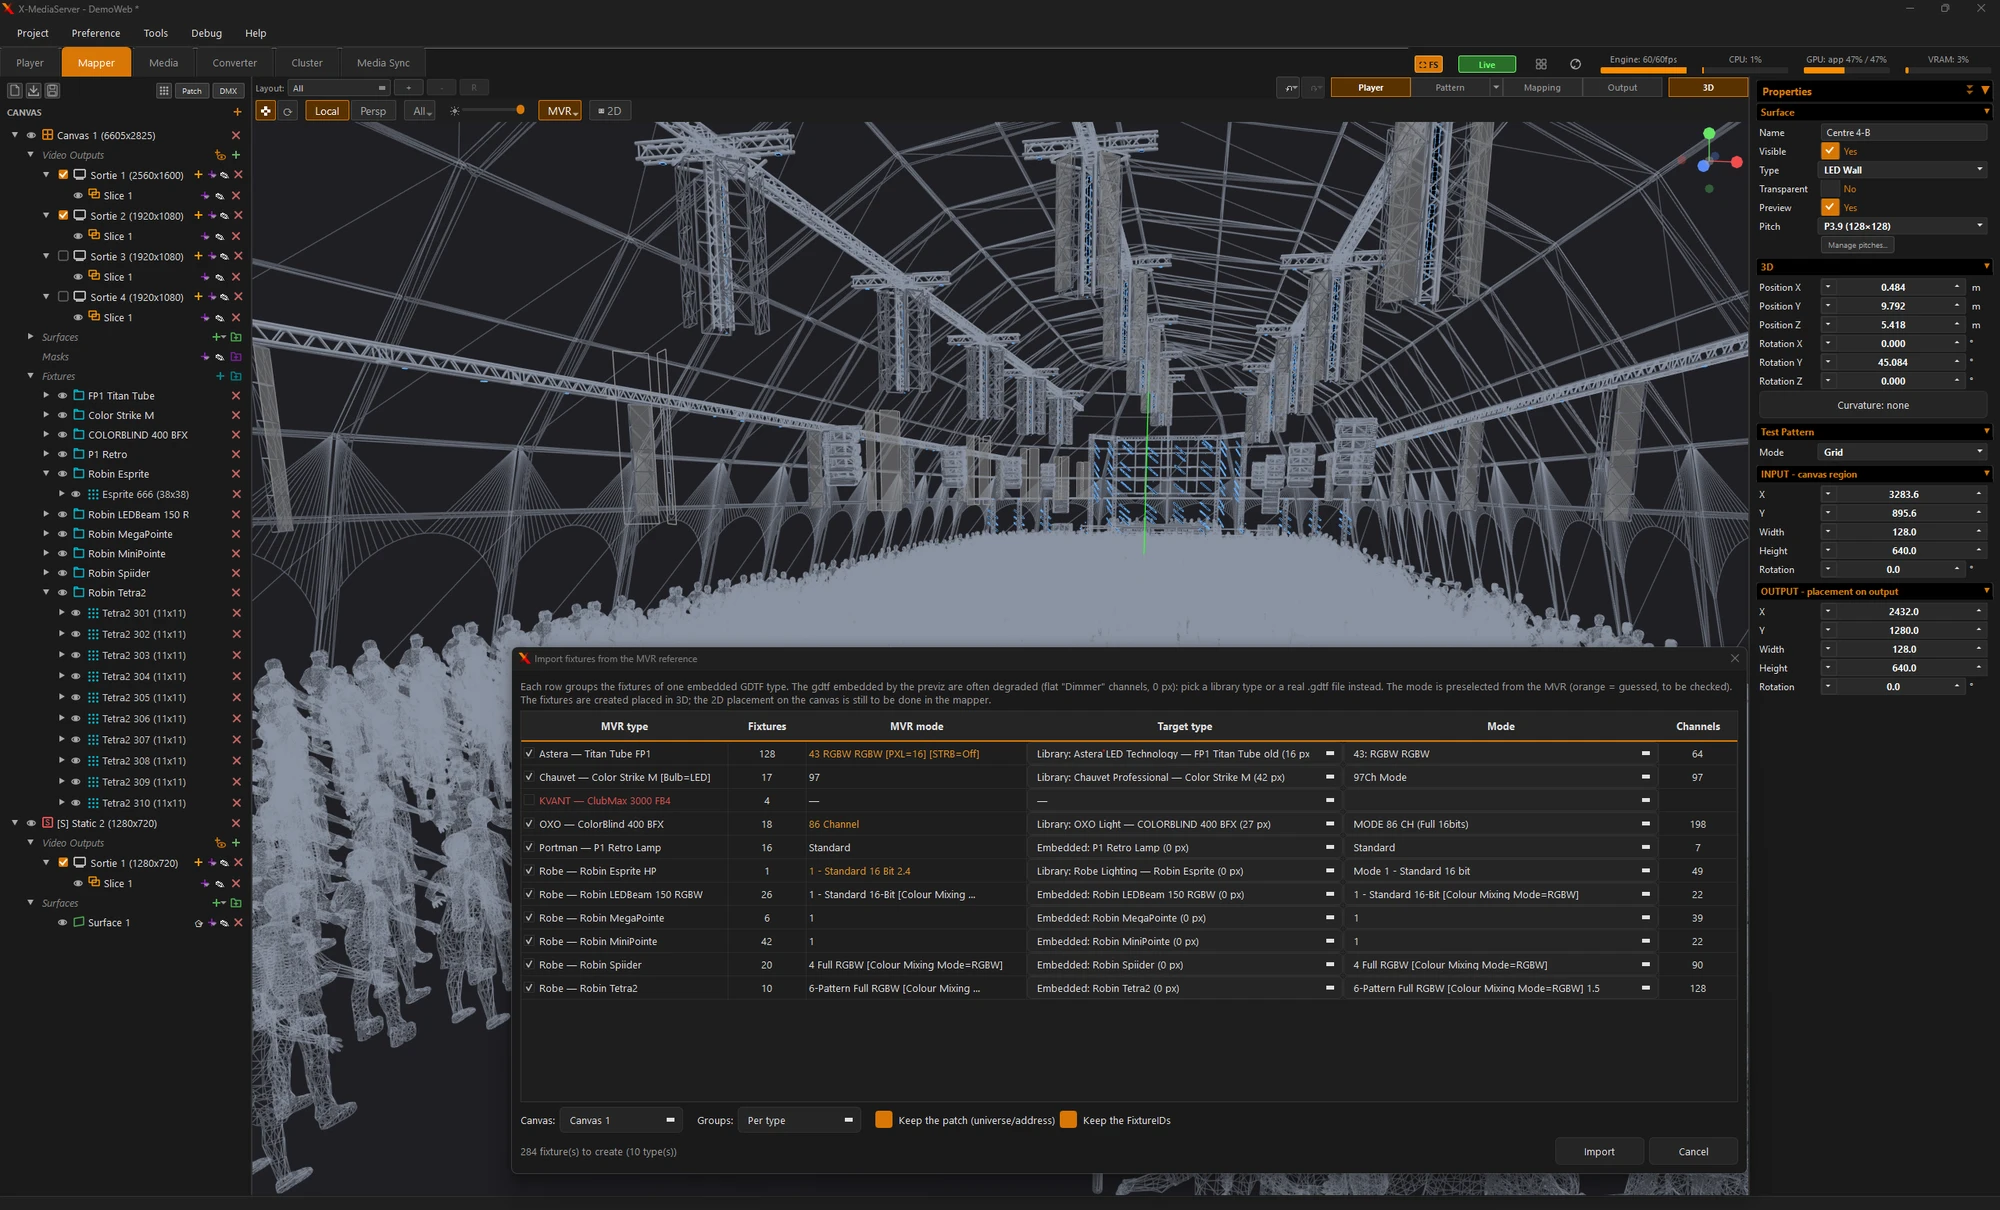2000x1210 pixels.
Task: Click the green Live button
Action: [1487, 64]
